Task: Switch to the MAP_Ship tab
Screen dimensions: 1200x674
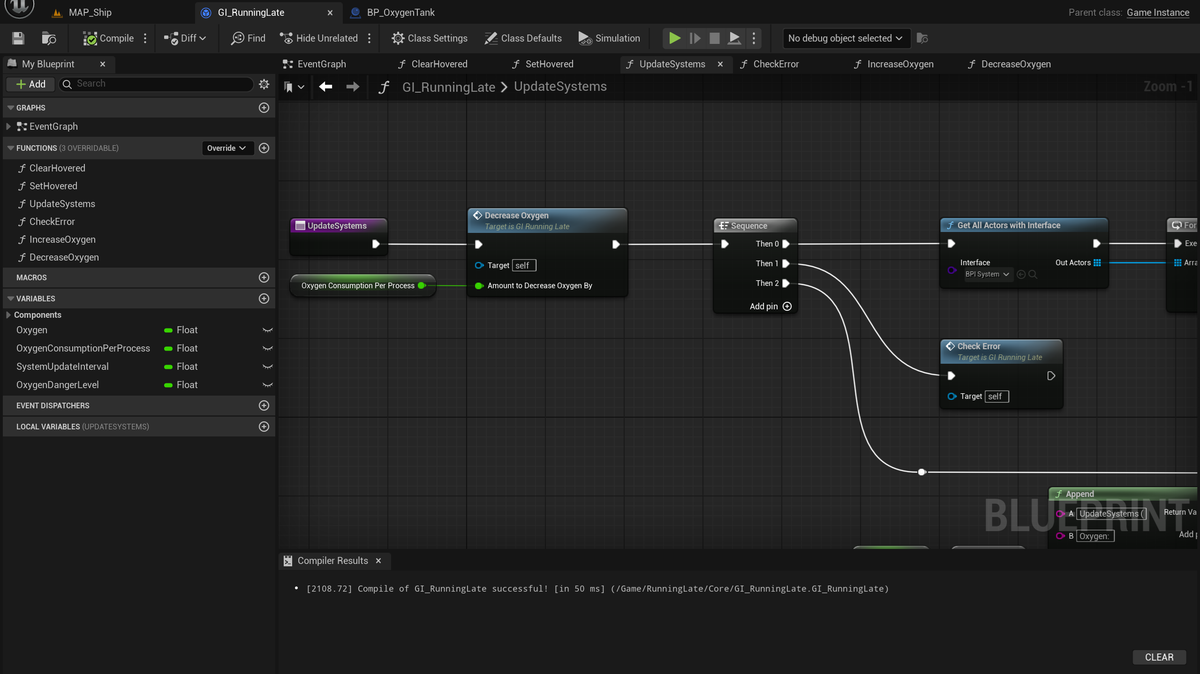Action: coord(90,12)
